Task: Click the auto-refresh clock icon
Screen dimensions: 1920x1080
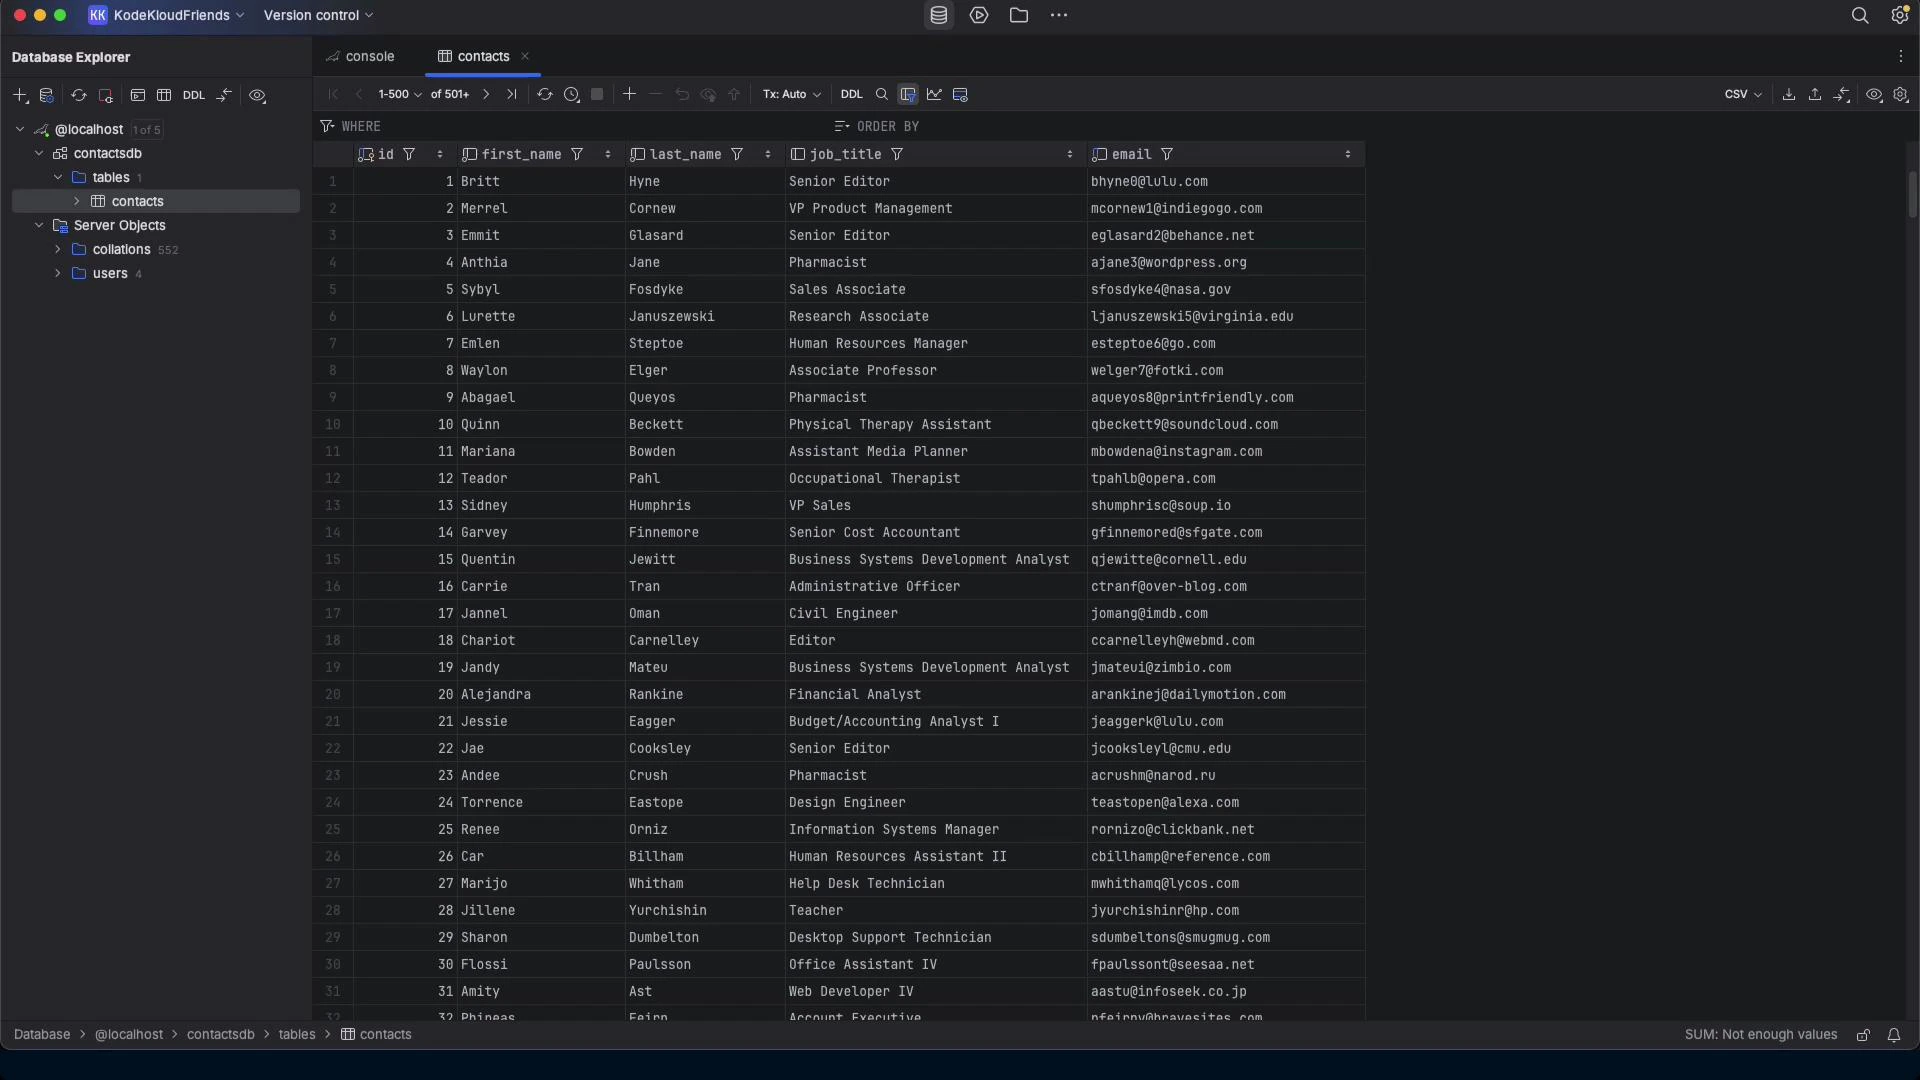Action: tap(571, 94)
